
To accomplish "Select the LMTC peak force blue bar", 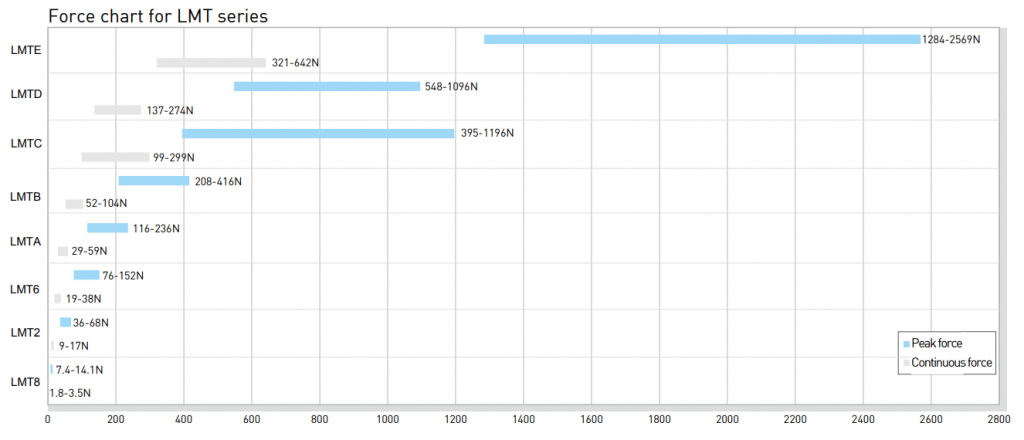I will click(x=318, y=133).
